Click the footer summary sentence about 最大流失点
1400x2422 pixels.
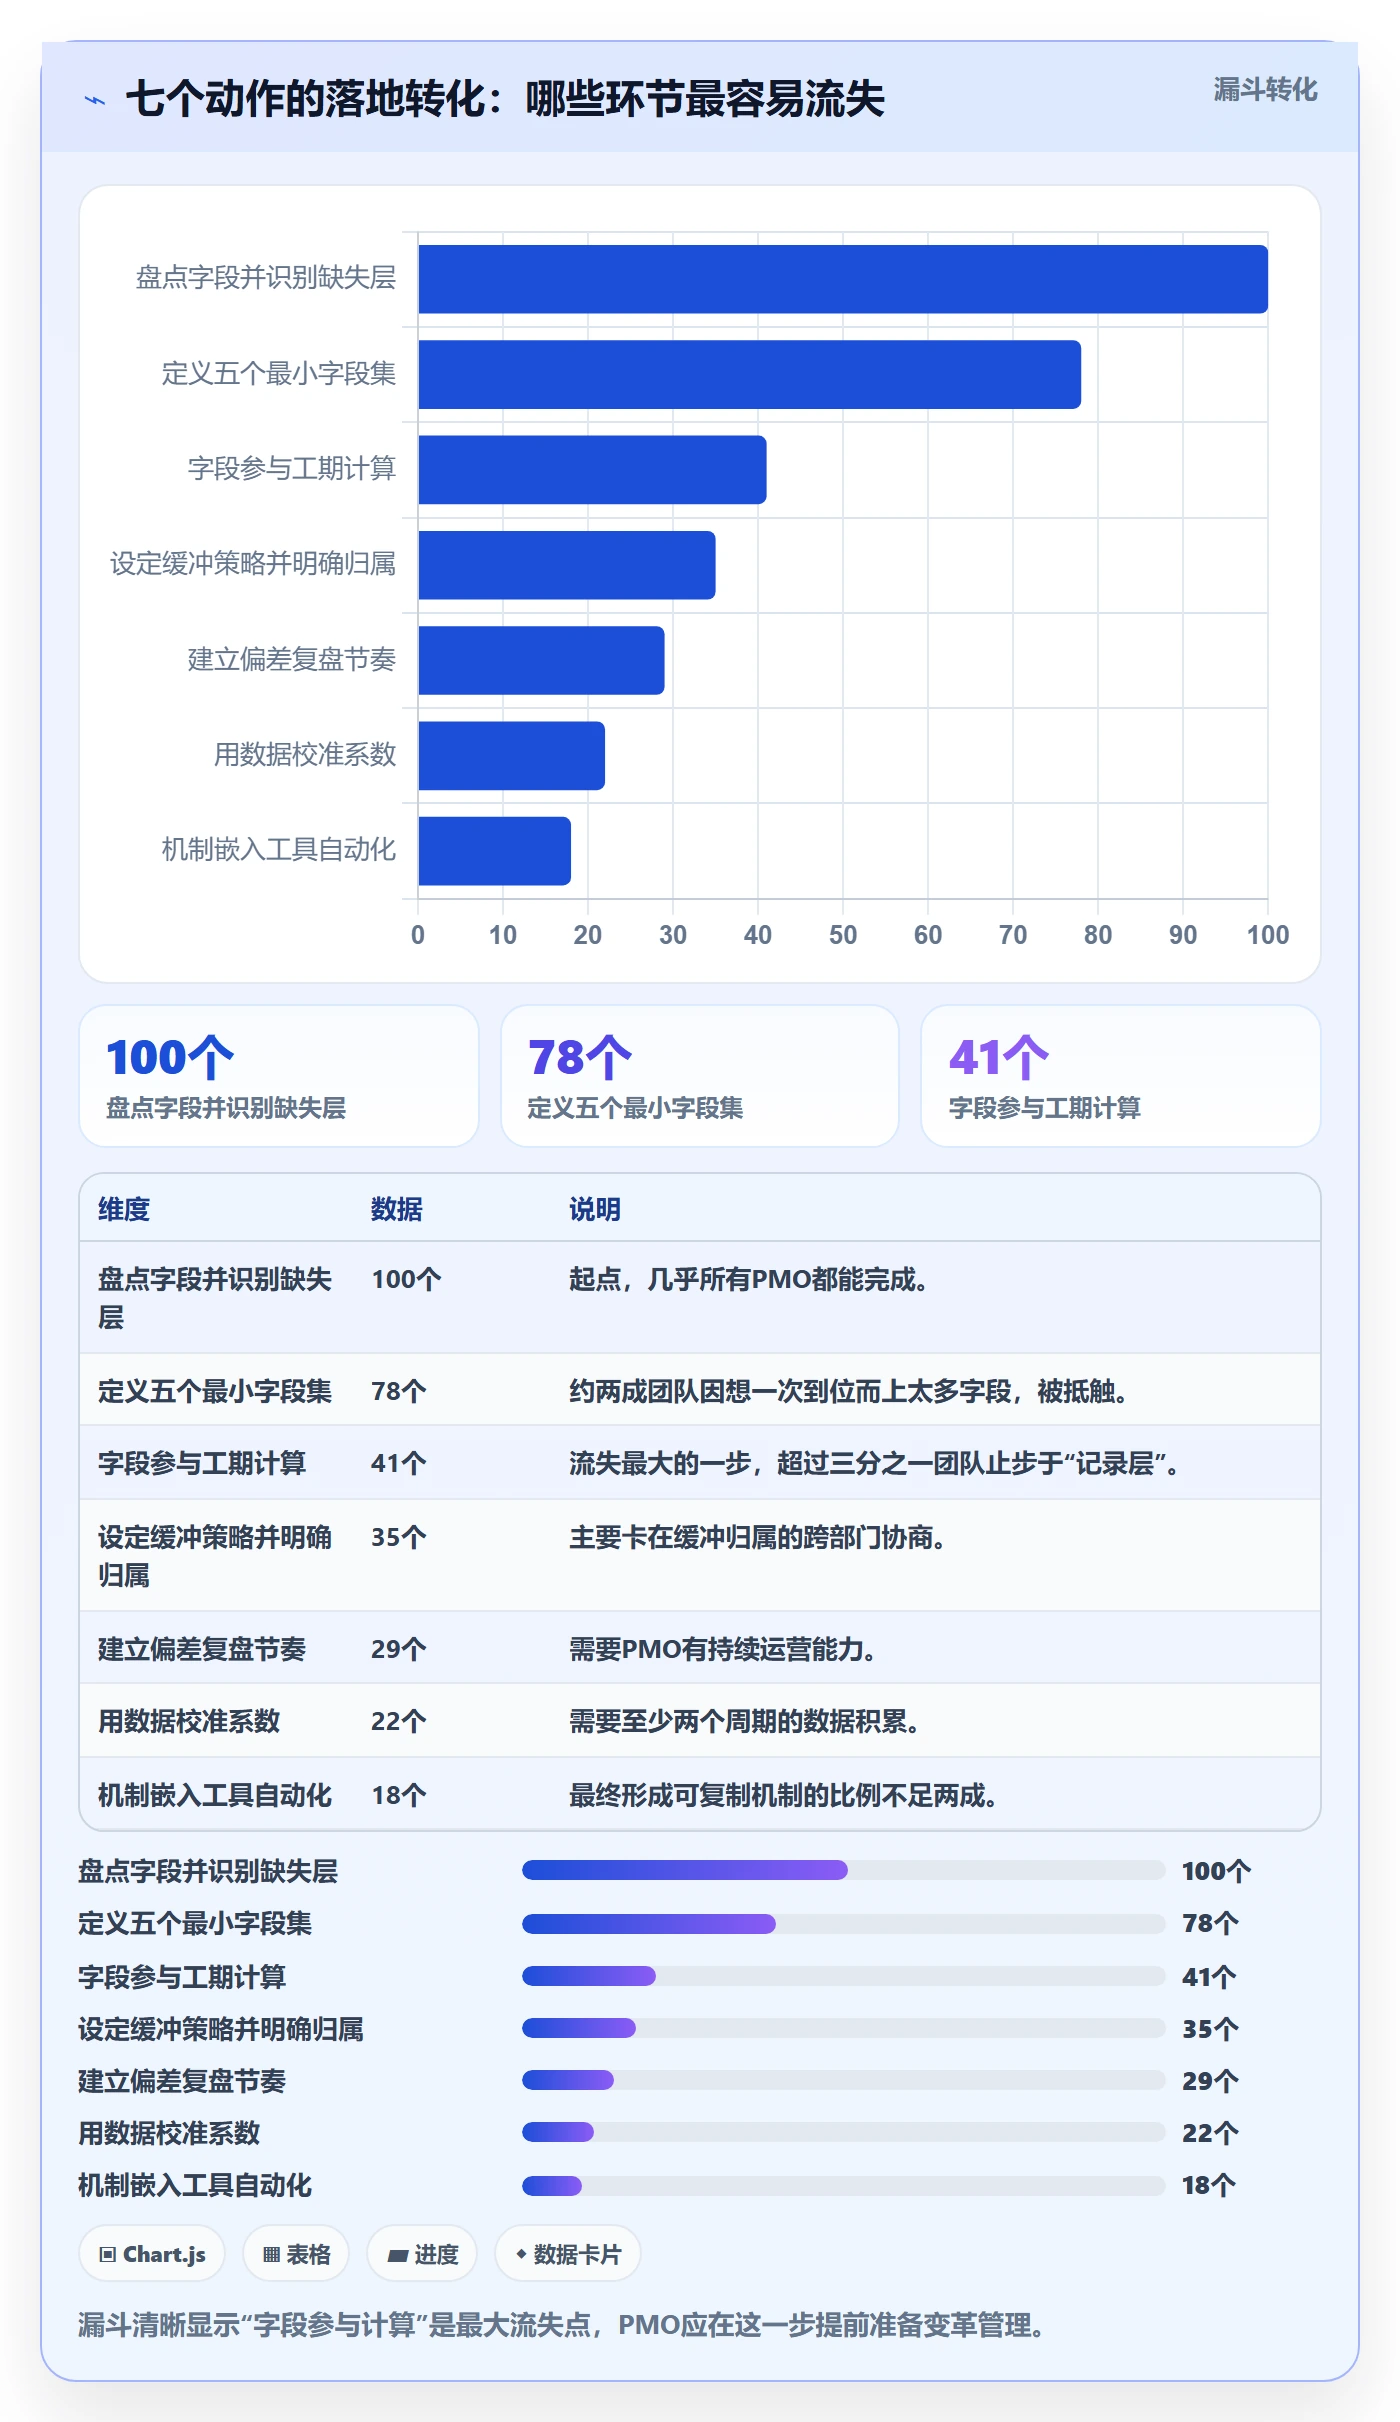pyautogui.click(x=562, y=2325)
